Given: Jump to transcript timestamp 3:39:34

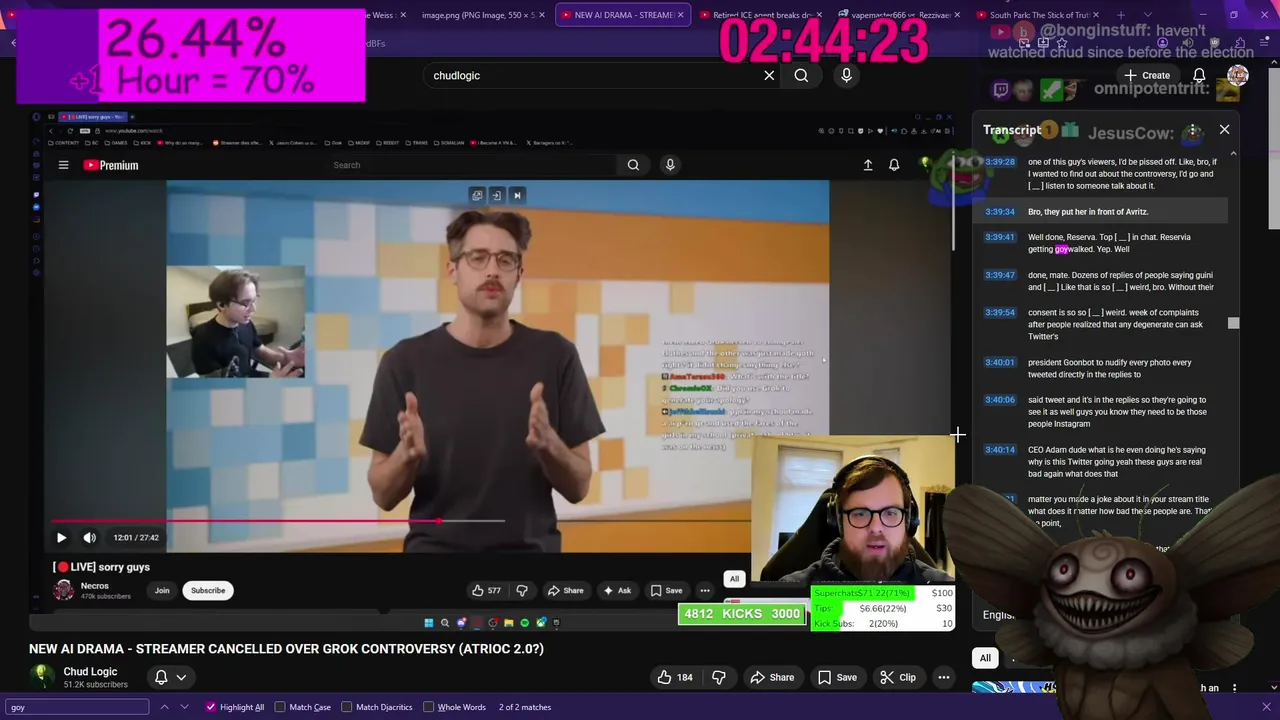Looking at the screenshot, I should 1000,212.
